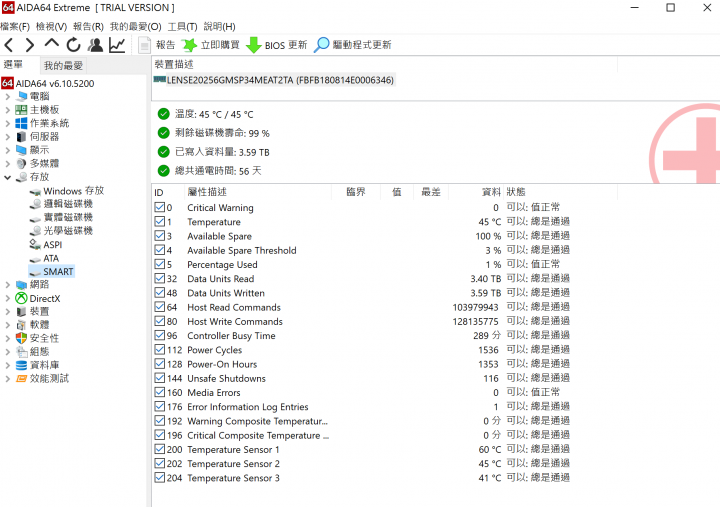Open the 報告(R) menu
This screenshot has height=507, width=720.
tap(88, 27)
